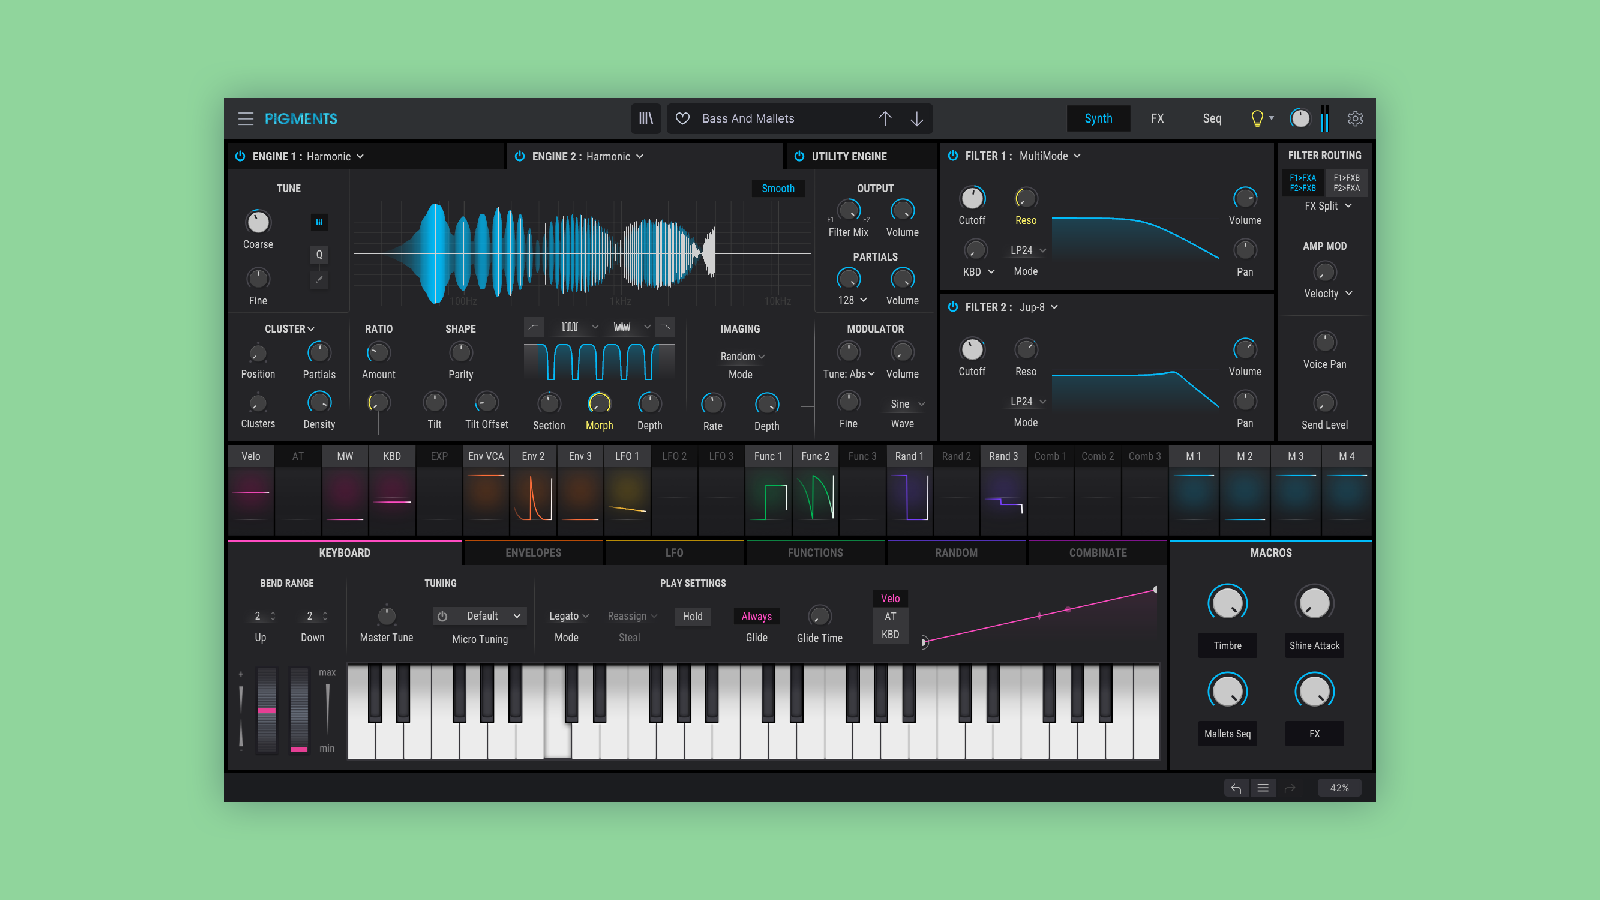Switch to the FX view tab
The image size is (1600, 900).
[x=1157, y=118]
